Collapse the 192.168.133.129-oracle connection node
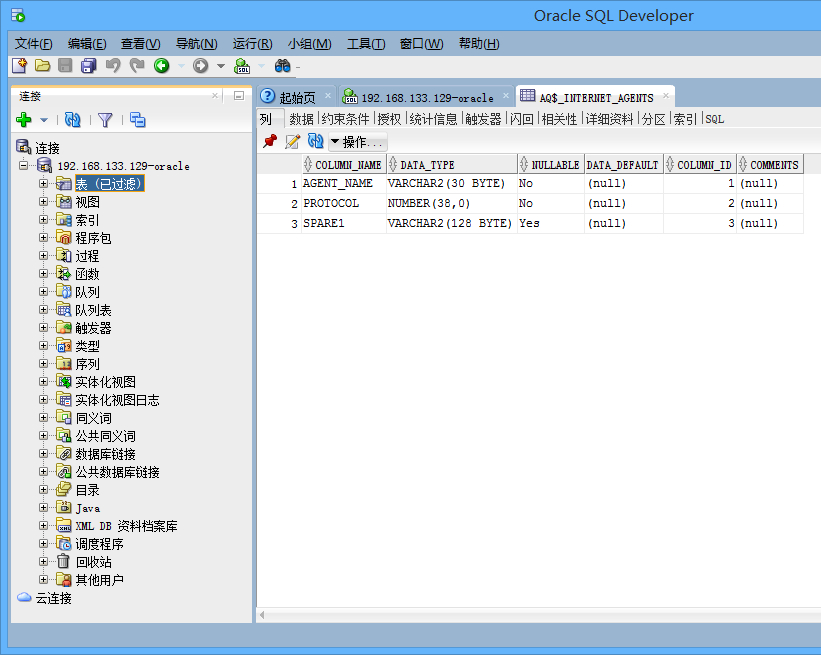 24,165
